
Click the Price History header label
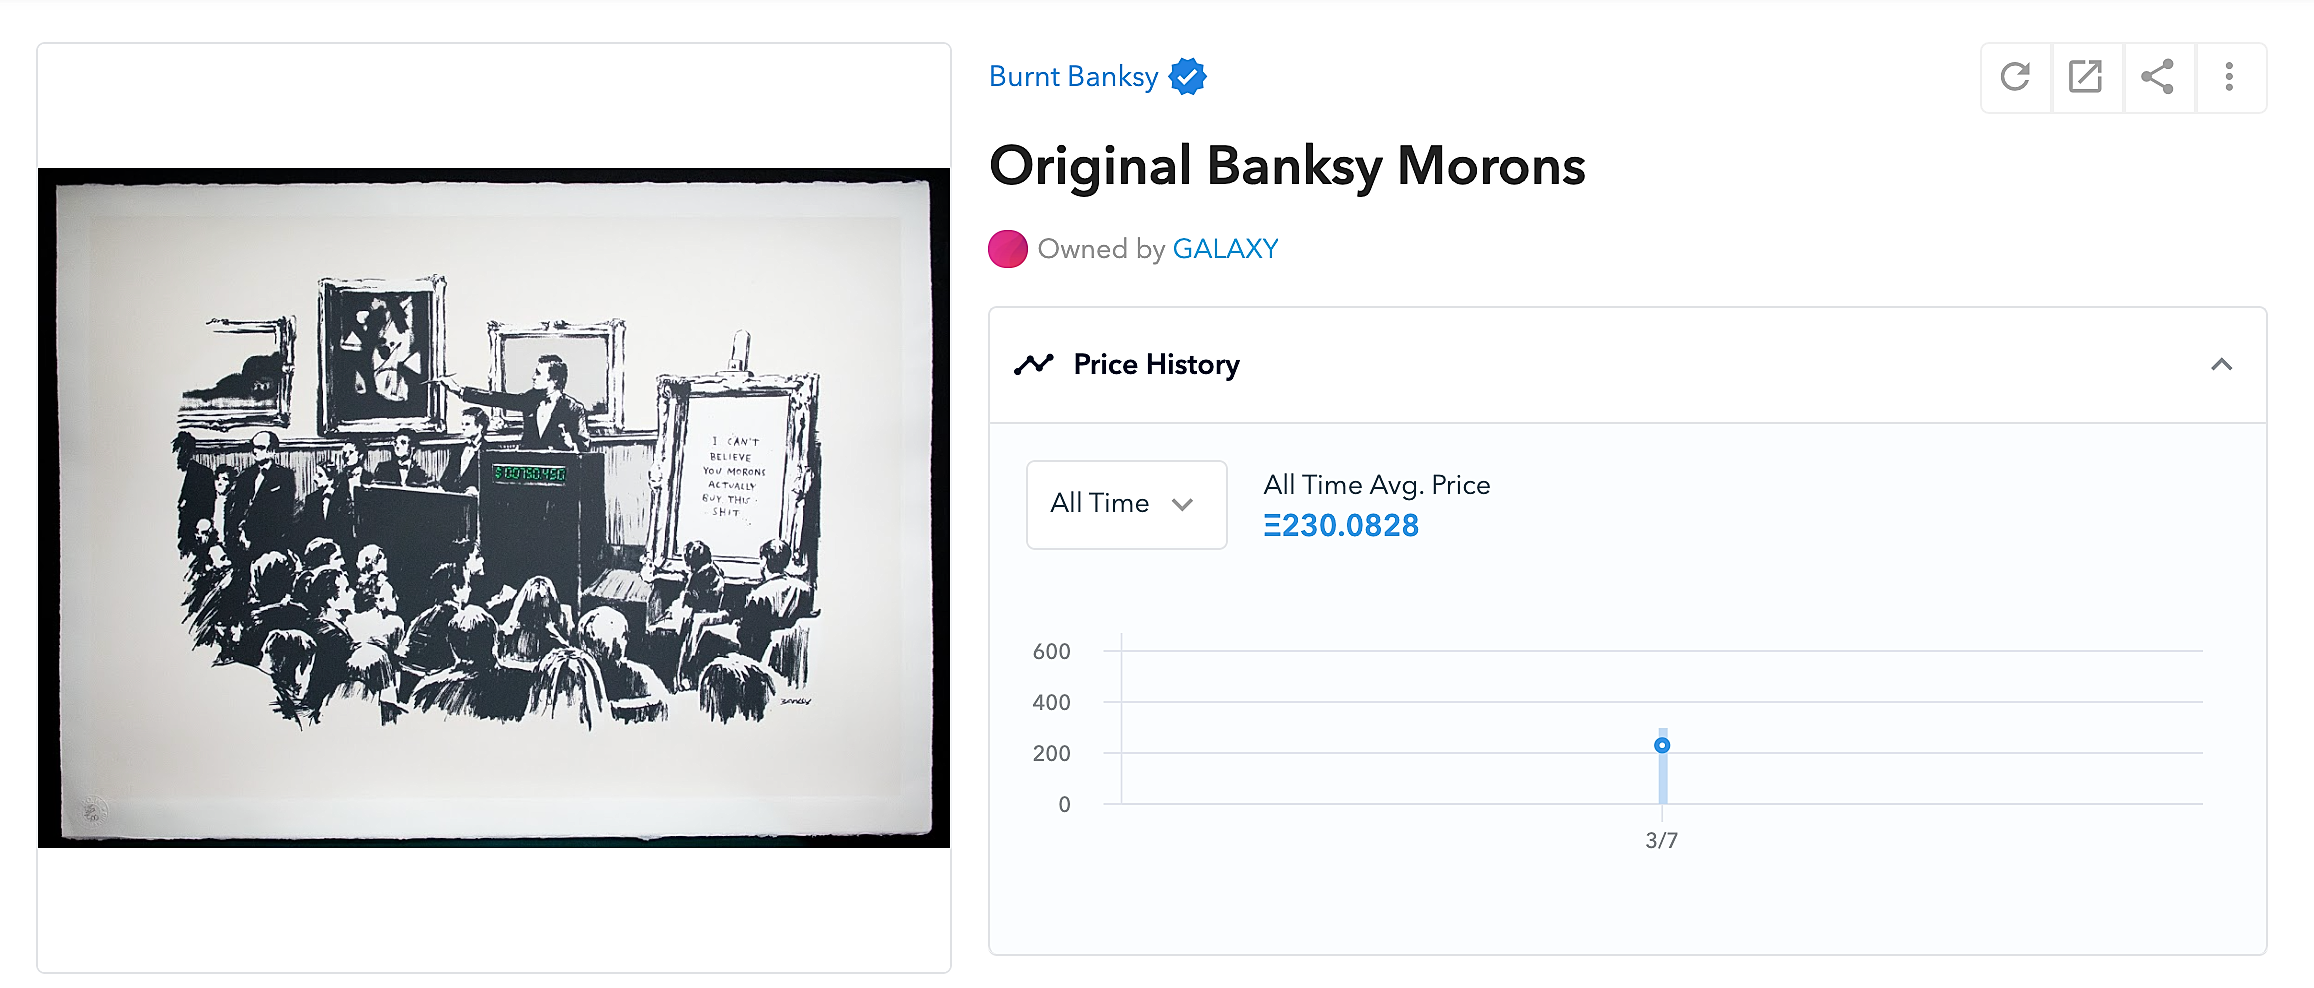[x=1156, y=364]
